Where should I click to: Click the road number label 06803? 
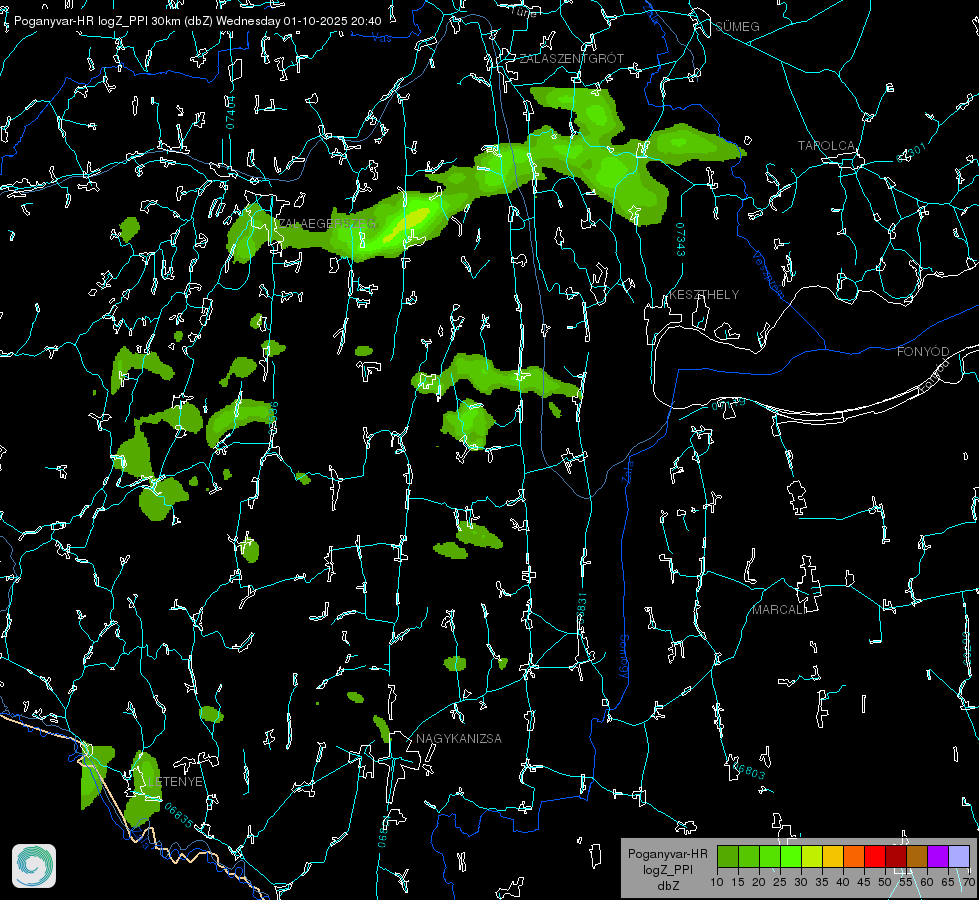tap(749, 769)
